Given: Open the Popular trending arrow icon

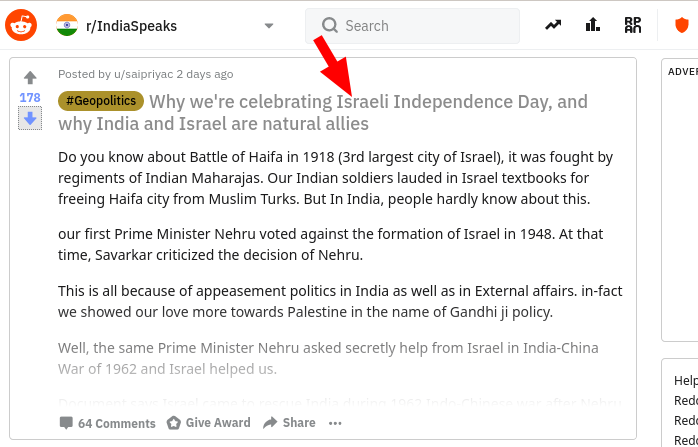Looking at the screenshot, I should click(x=553, y=25).
